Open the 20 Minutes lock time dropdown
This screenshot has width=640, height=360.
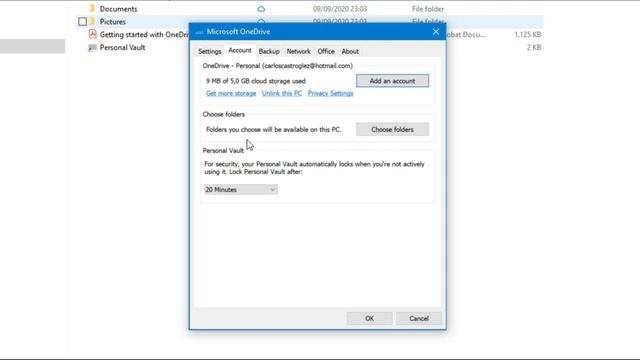[x=241, y=189]
